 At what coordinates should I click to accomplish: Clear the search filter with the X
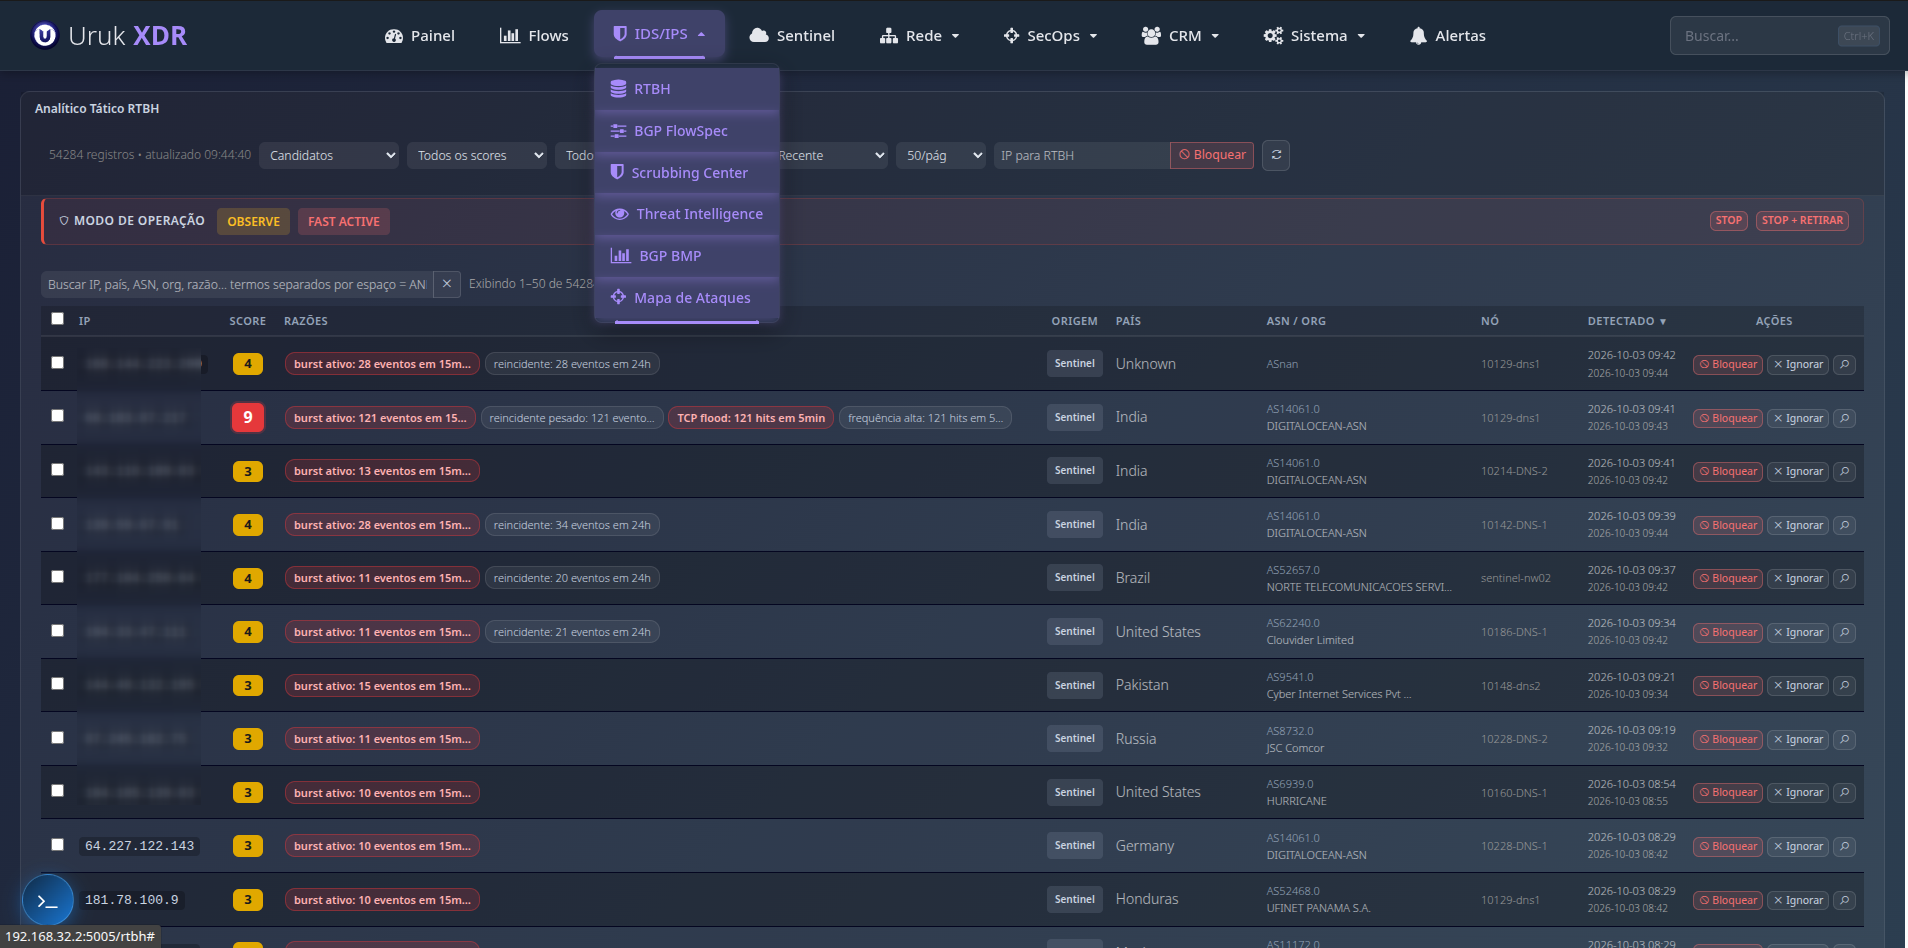[447, 284]
